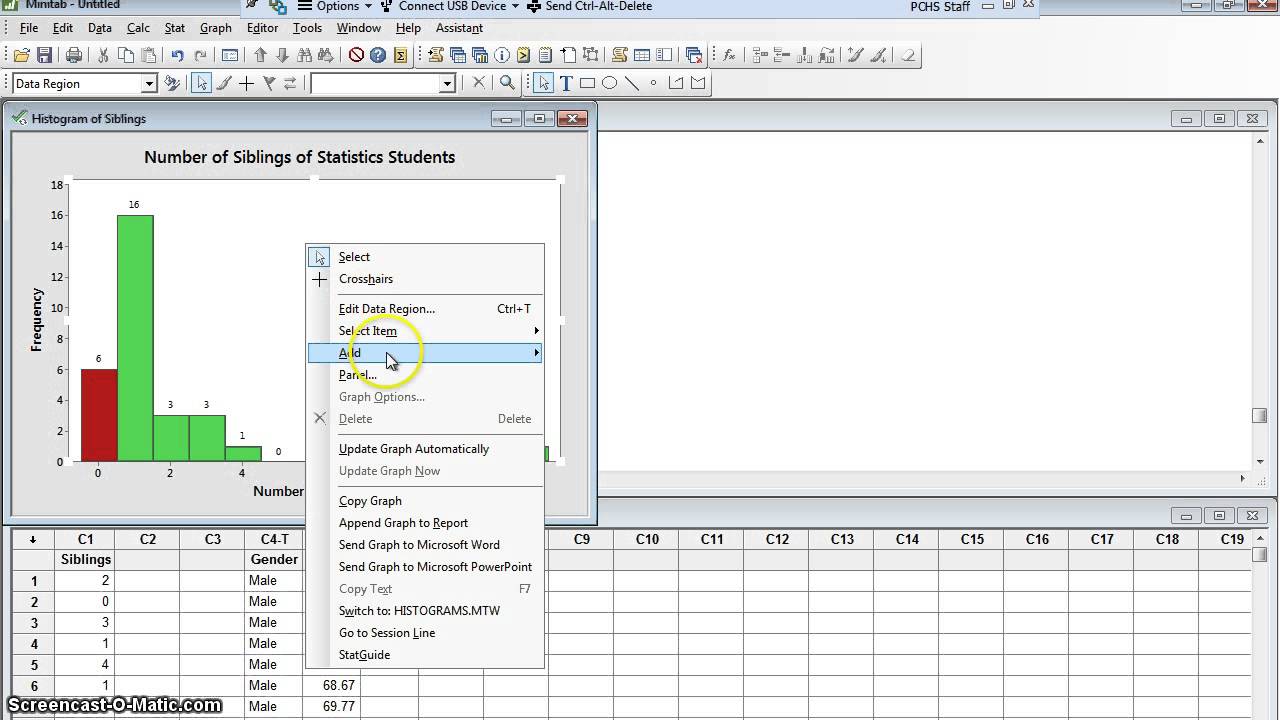Open the Data Region item dropdown
Viewport: 1280px width, 720px height.
[x=149, y=84]
